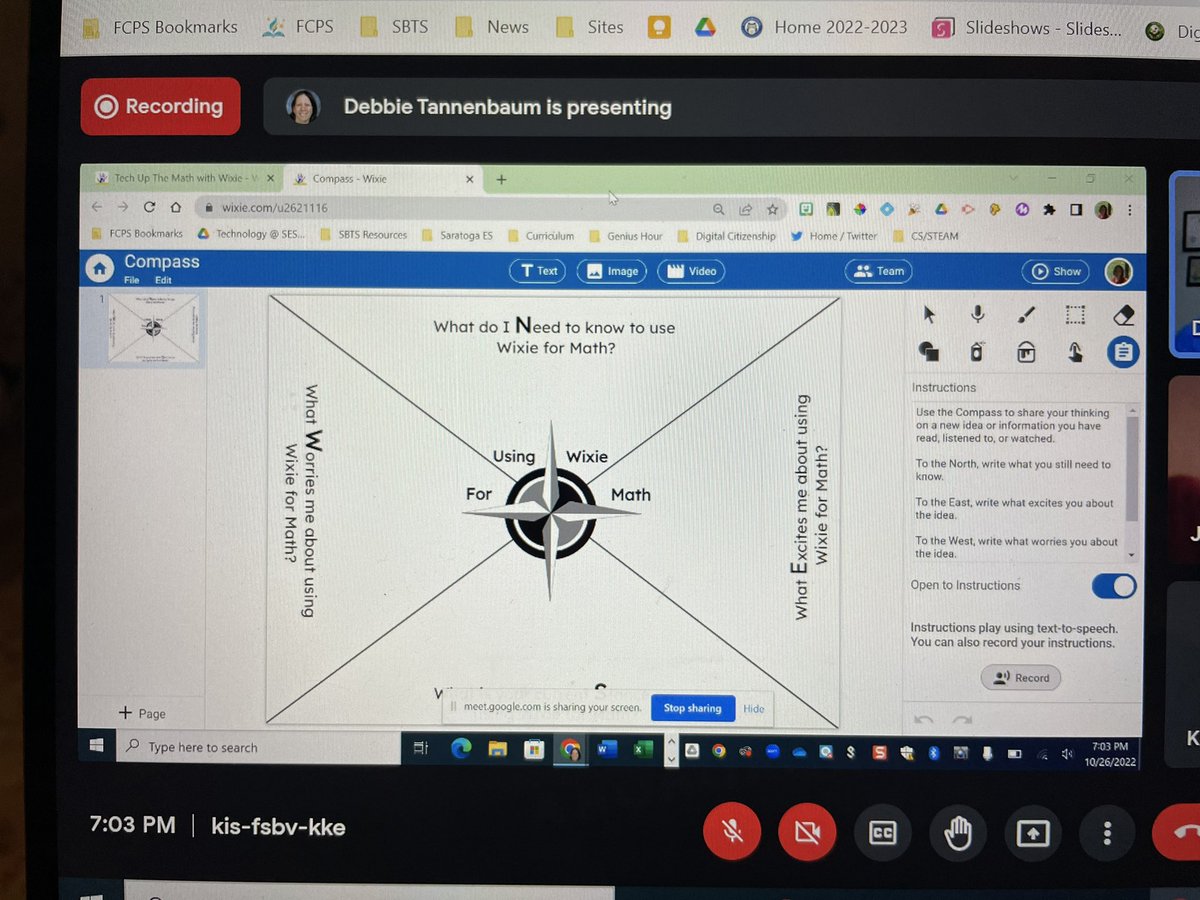The image size is (1200, 900).
Task: Open the Edit menu in Wixie
Action: pos(163,281)
